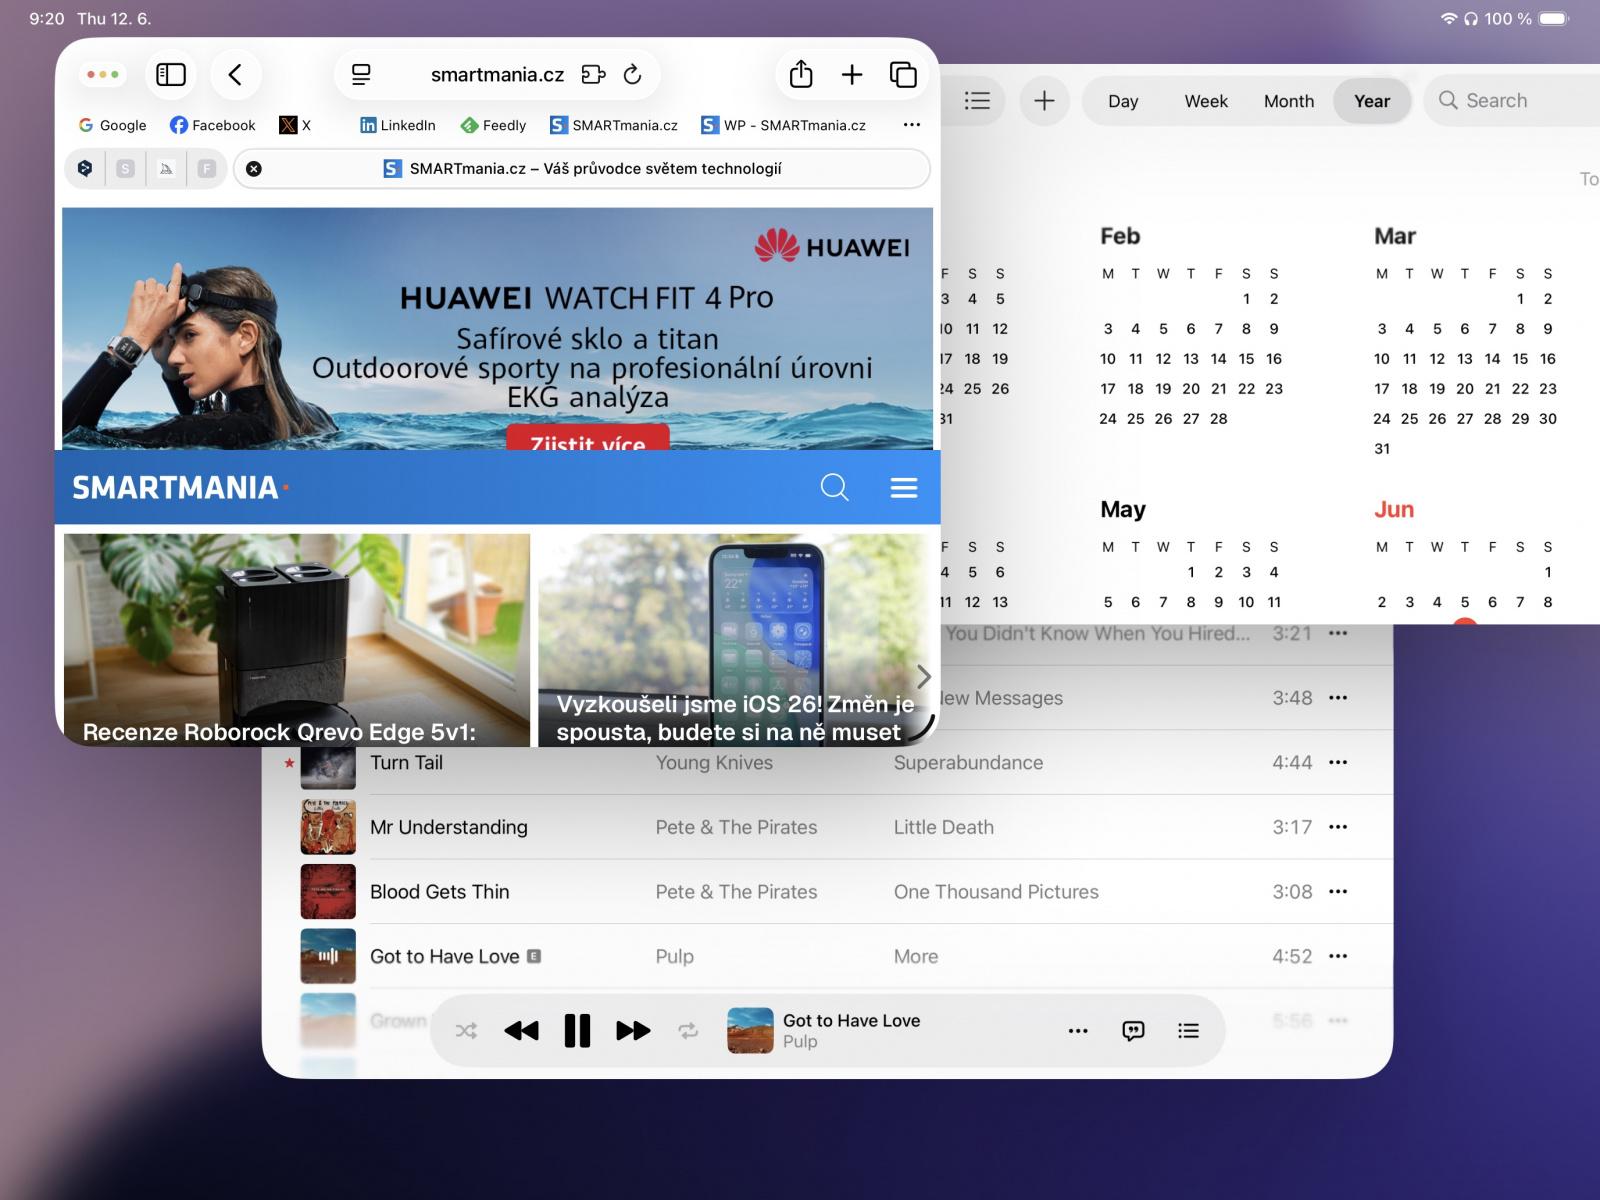Open the Facebook bookmark
The image size is (1600, 1200).
(212, 125)
